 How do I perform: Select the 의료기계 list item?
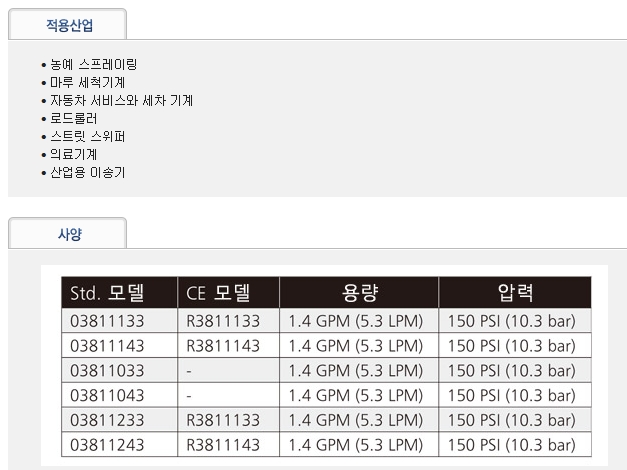74,154
